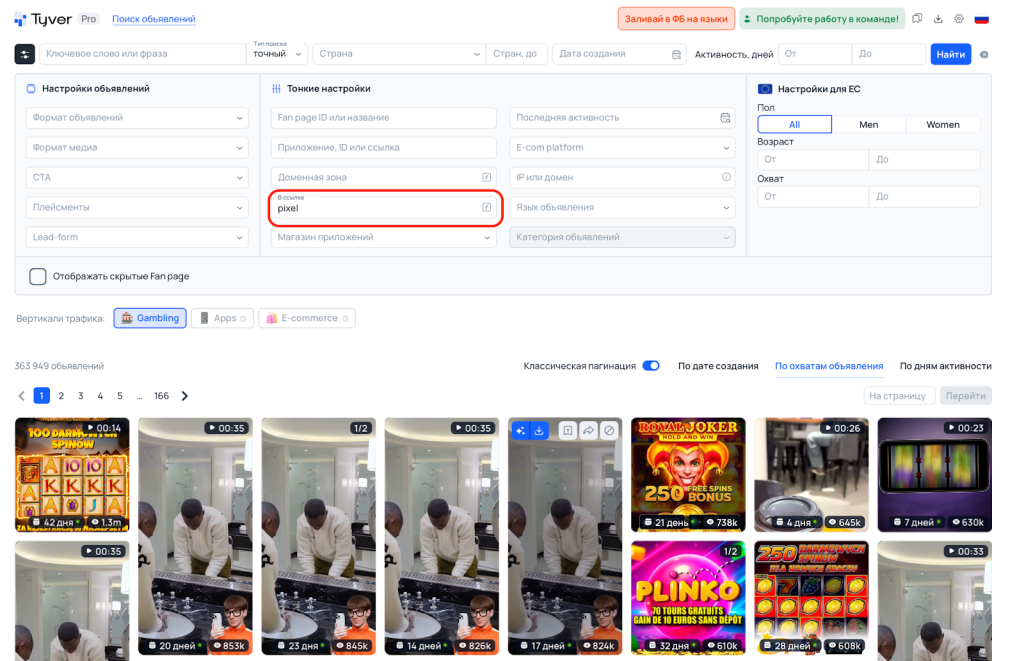The height and width of the screenshot is (661, 1024).
Task: Click the filter settings icon beside keyword field
Action: [x=25, y=54]
